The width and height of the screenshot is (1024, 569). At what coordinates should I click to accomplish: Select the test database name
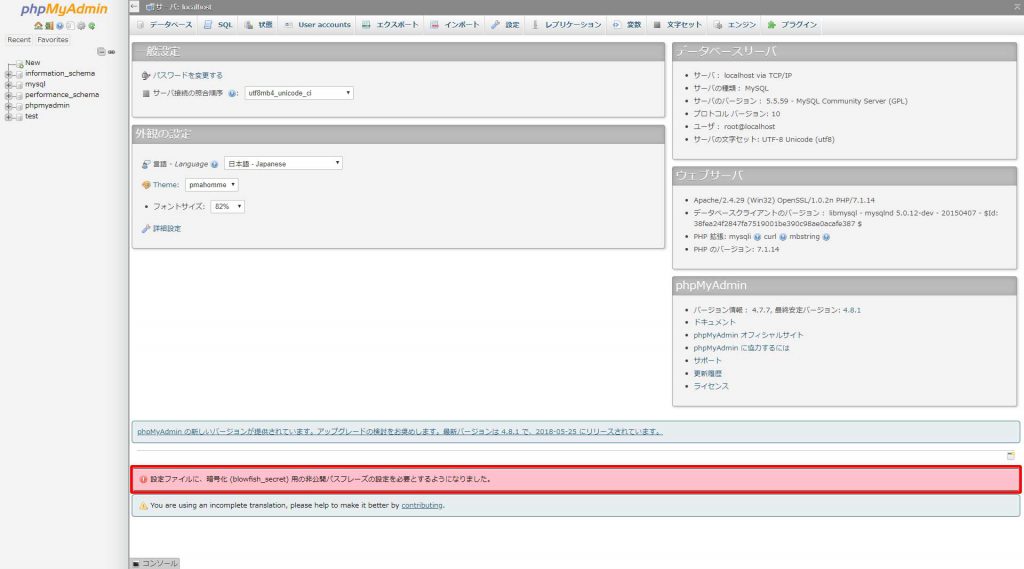point(31,116)
